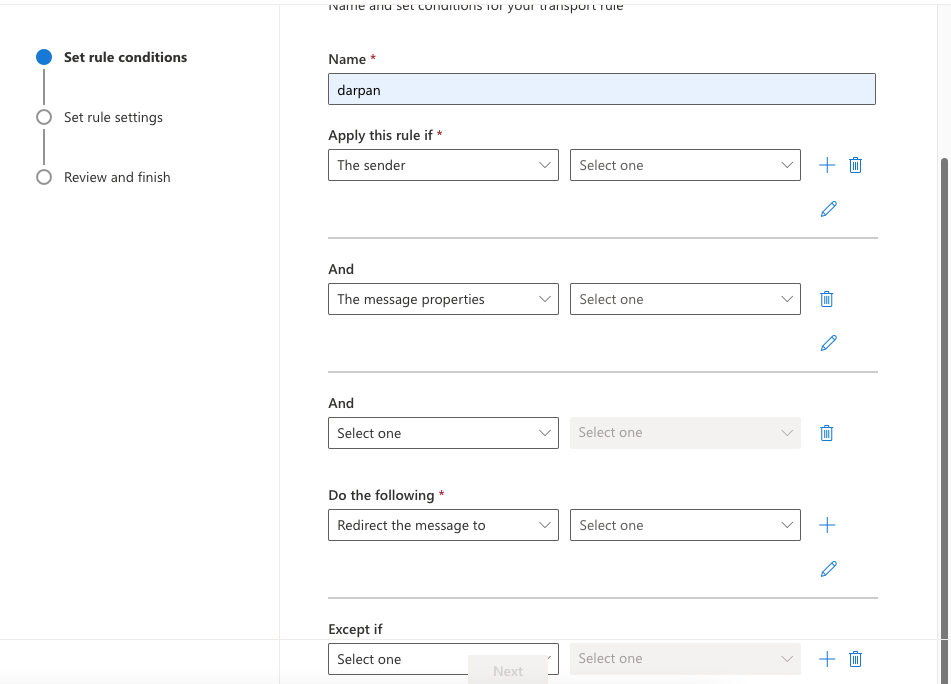Screen dimensions: 951x684
Task: Click the Next button
Action: (508, 671)
